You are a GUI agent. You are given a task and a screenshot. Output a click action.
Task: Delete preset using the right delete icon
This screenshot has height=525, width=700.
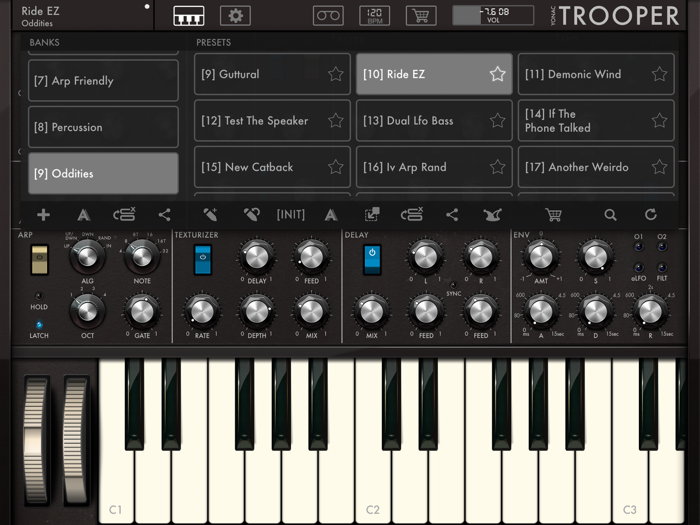pos(412,215)
